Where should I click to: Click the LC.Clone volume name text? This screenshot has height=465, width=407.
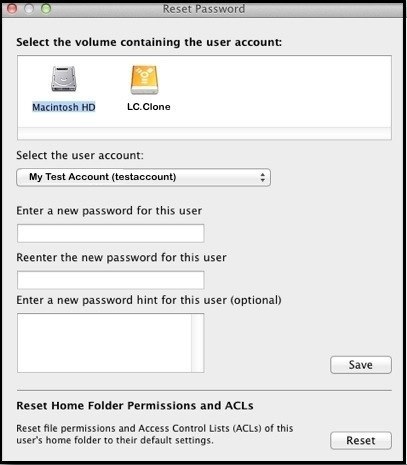tap(149, 107)
